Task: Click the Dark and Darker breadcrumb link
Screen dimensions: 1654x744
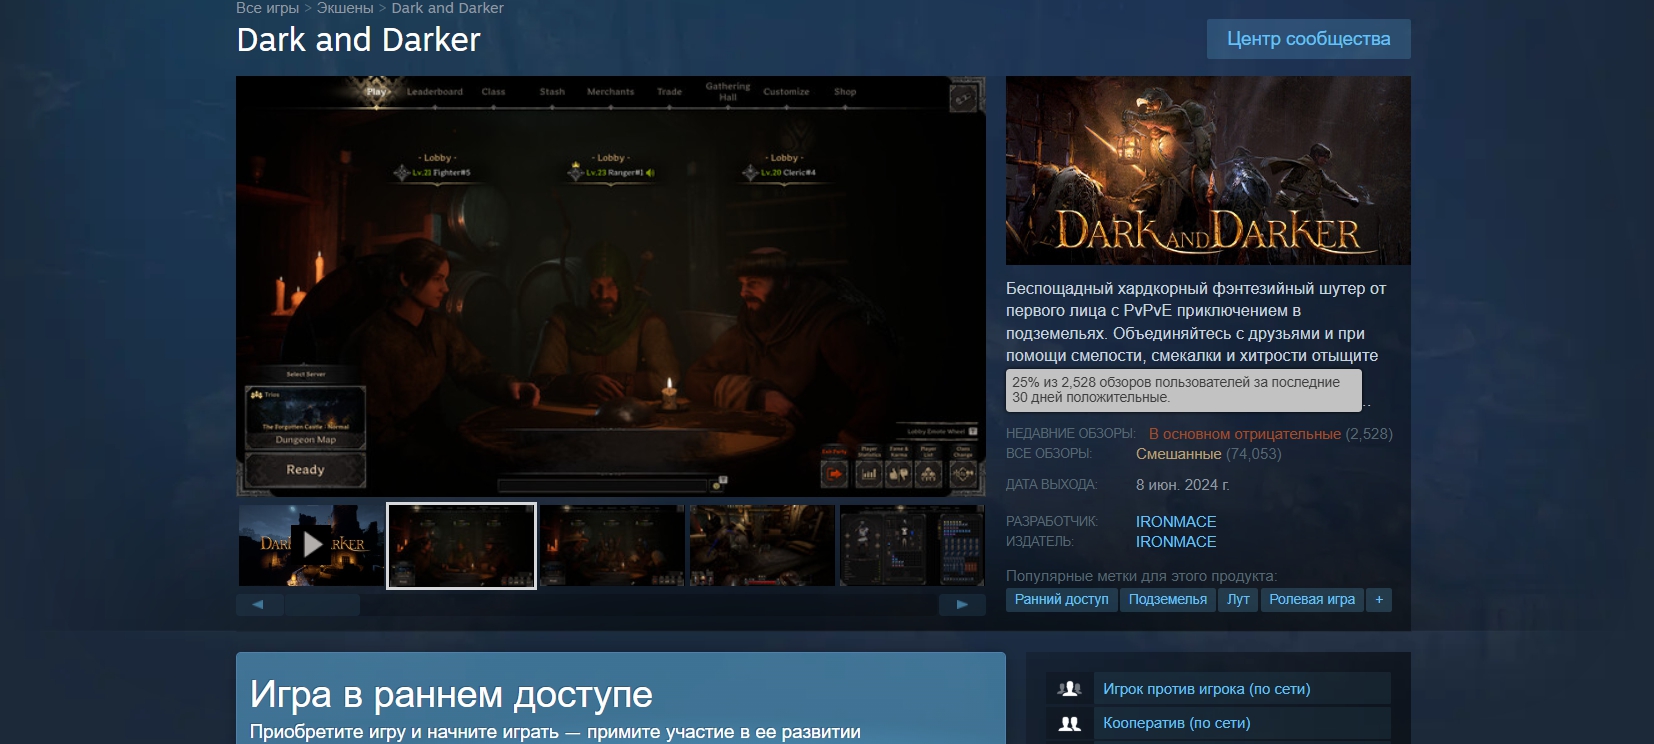Action: coord(447,8)
